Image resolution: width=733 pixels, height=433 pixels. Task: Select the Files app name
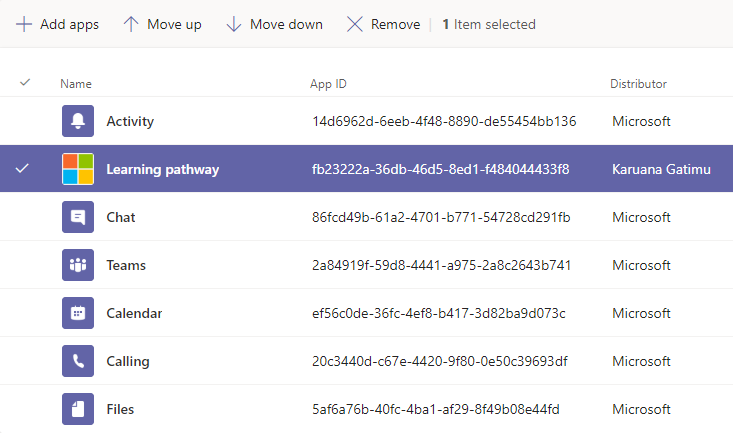point(120,409)
